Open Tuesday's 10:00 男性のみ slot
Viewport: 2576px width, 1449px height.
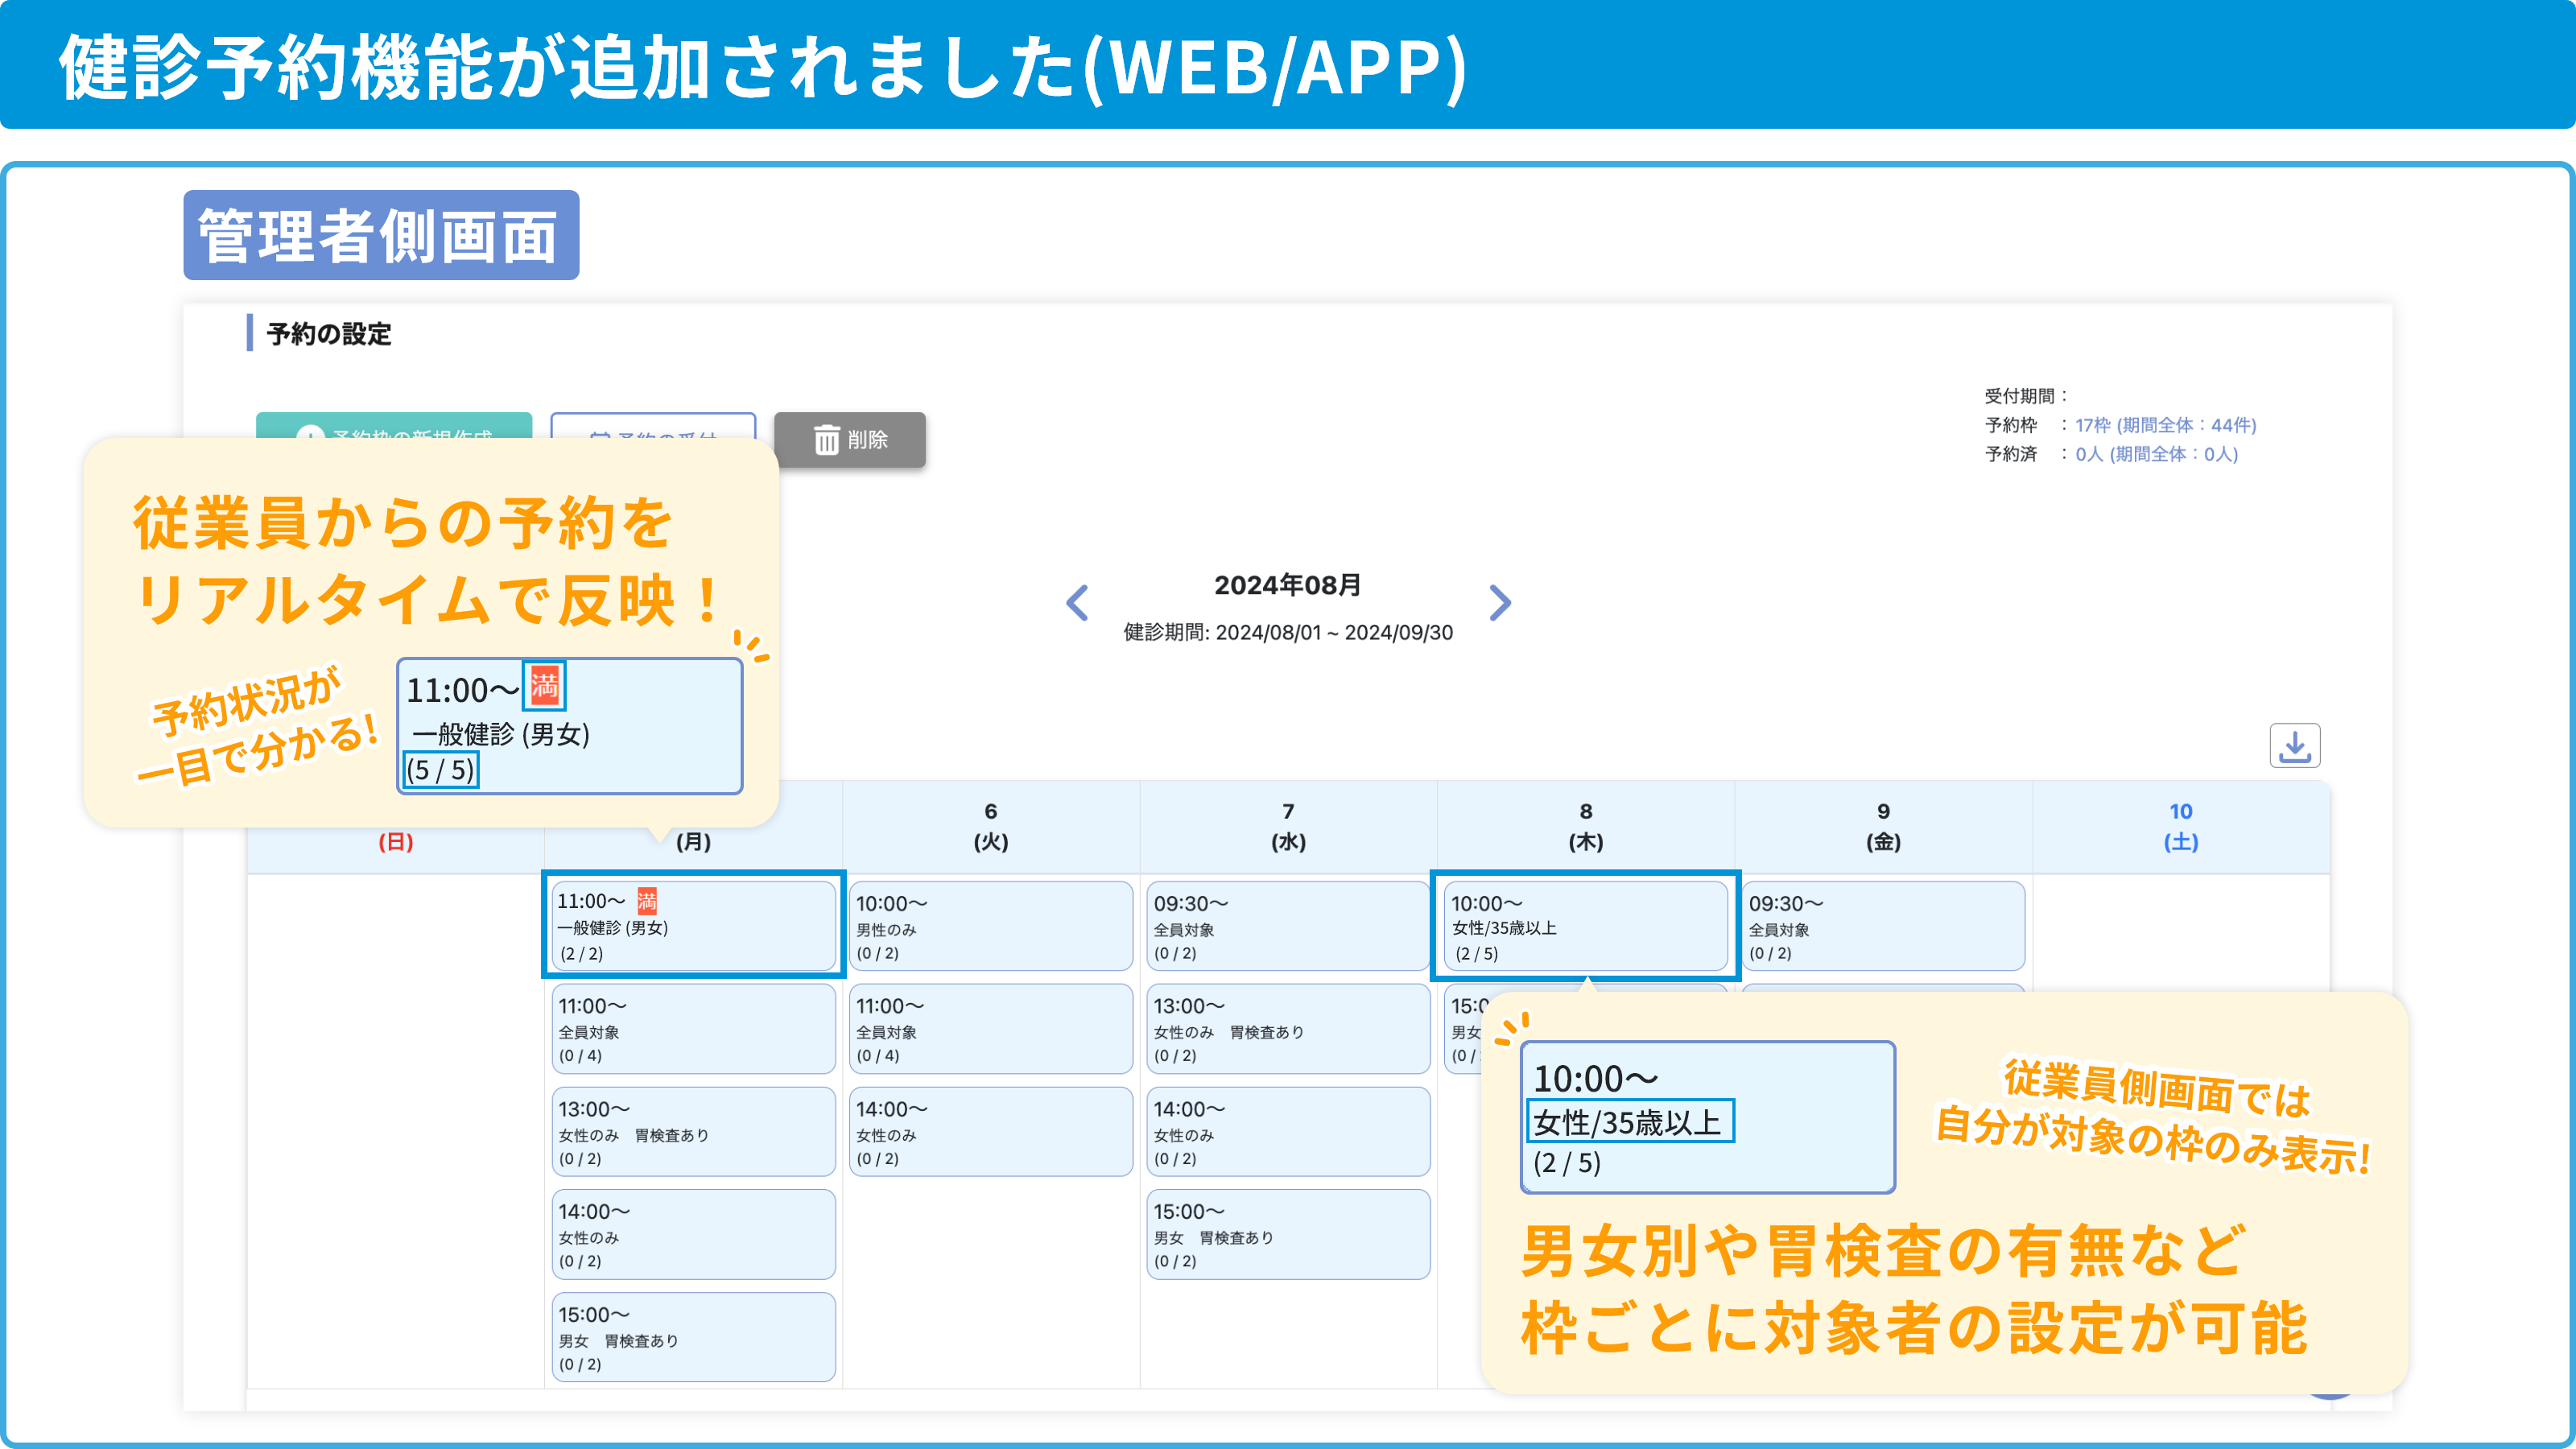[990, 925]
